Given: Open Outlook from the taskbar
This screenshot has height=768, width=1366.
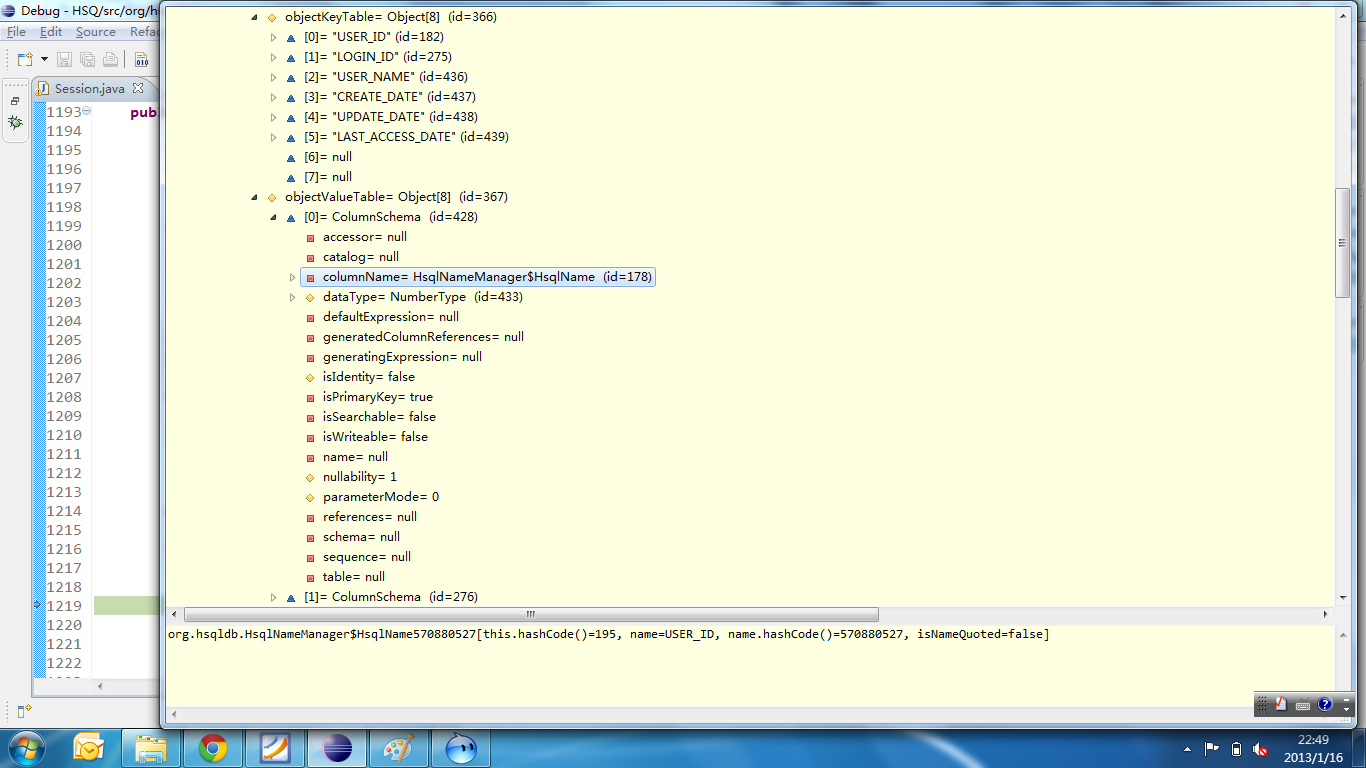Looking at the screenshot, I should [89, 748].
